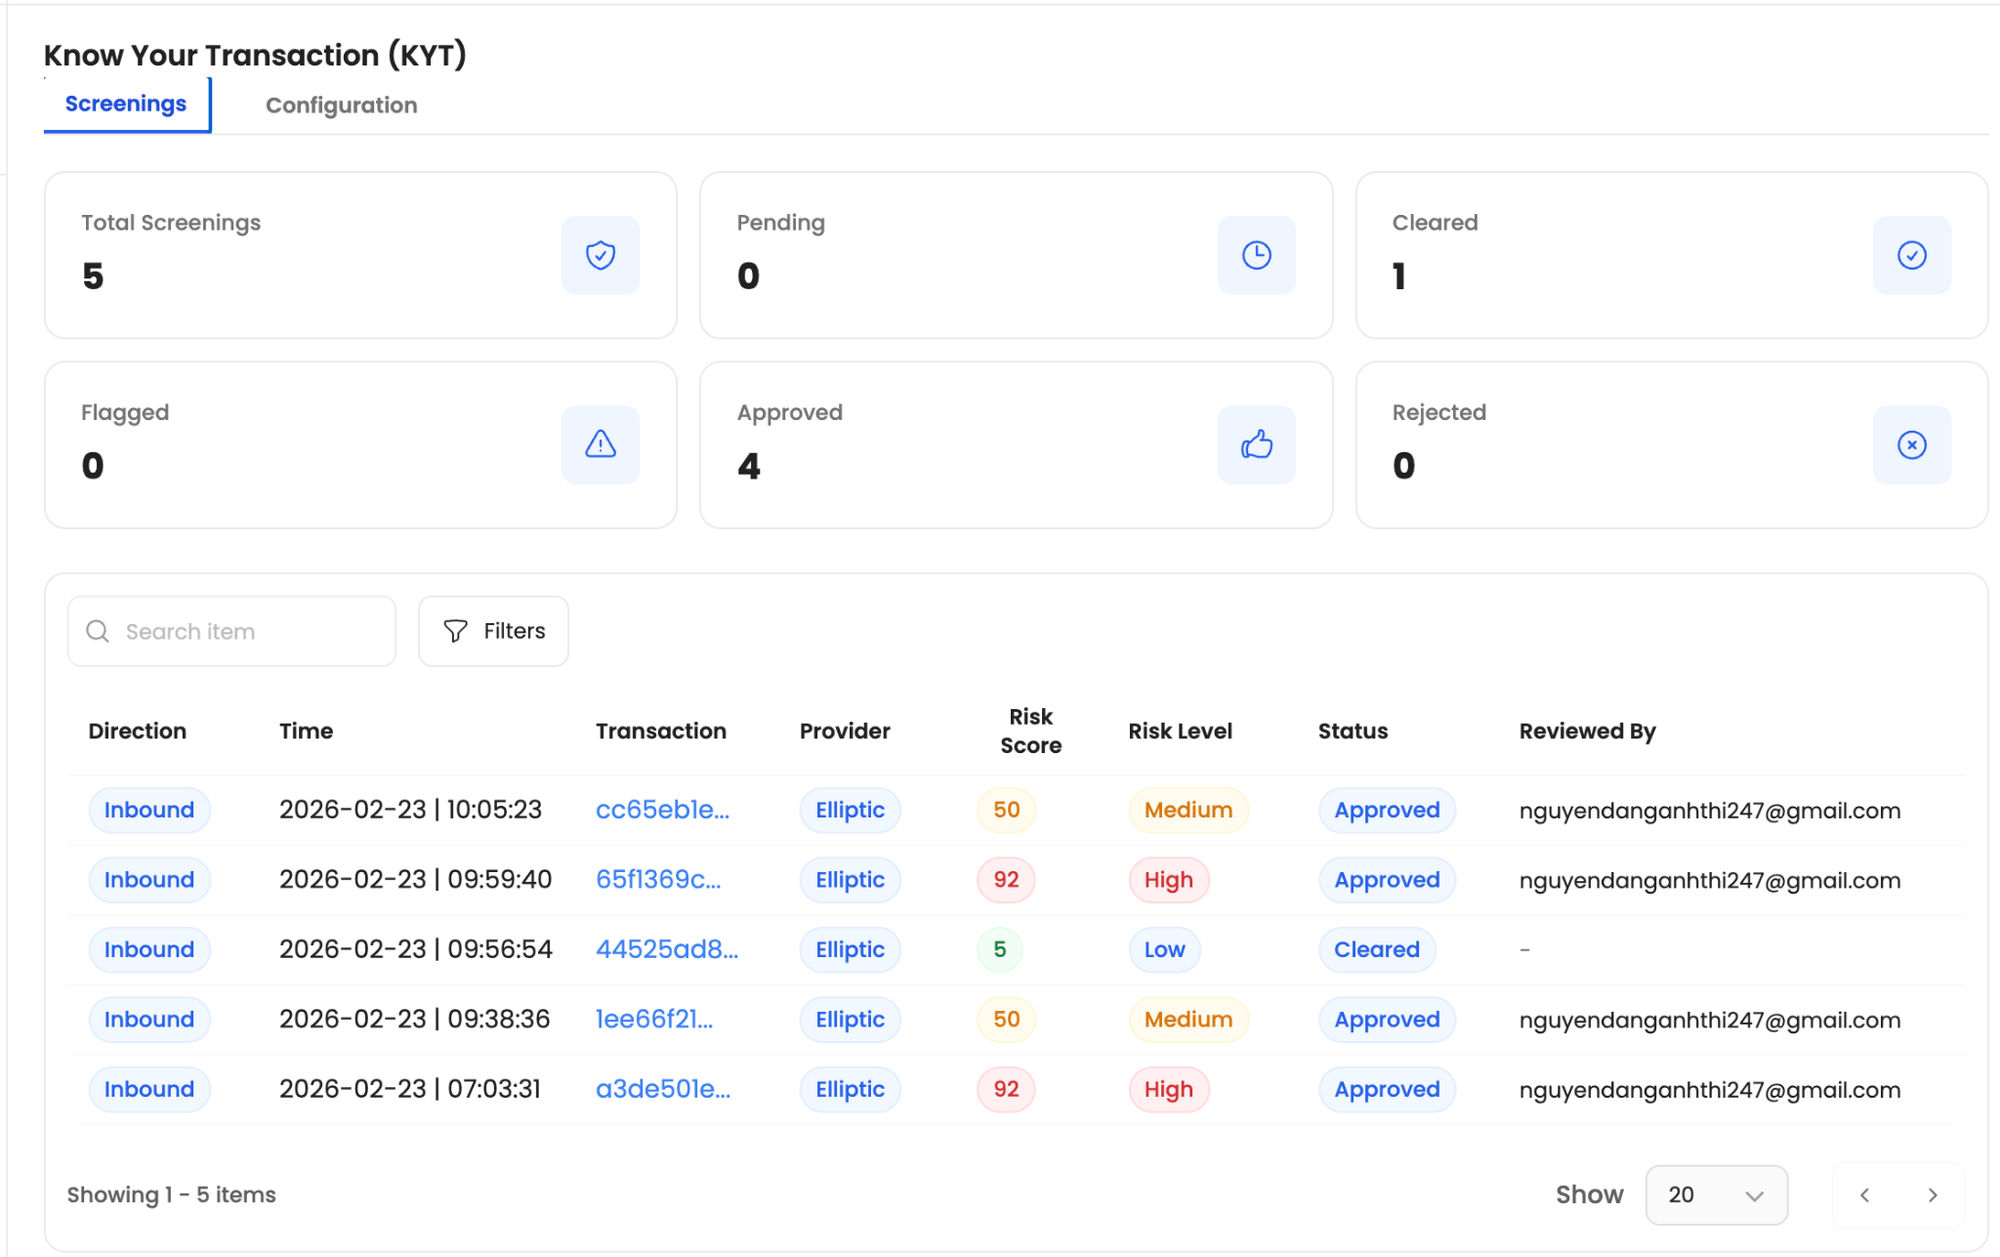The width and height of the screenshot is (2000, 1257).
Task: Click the Status column header
Action: [x=1353, y=731]
